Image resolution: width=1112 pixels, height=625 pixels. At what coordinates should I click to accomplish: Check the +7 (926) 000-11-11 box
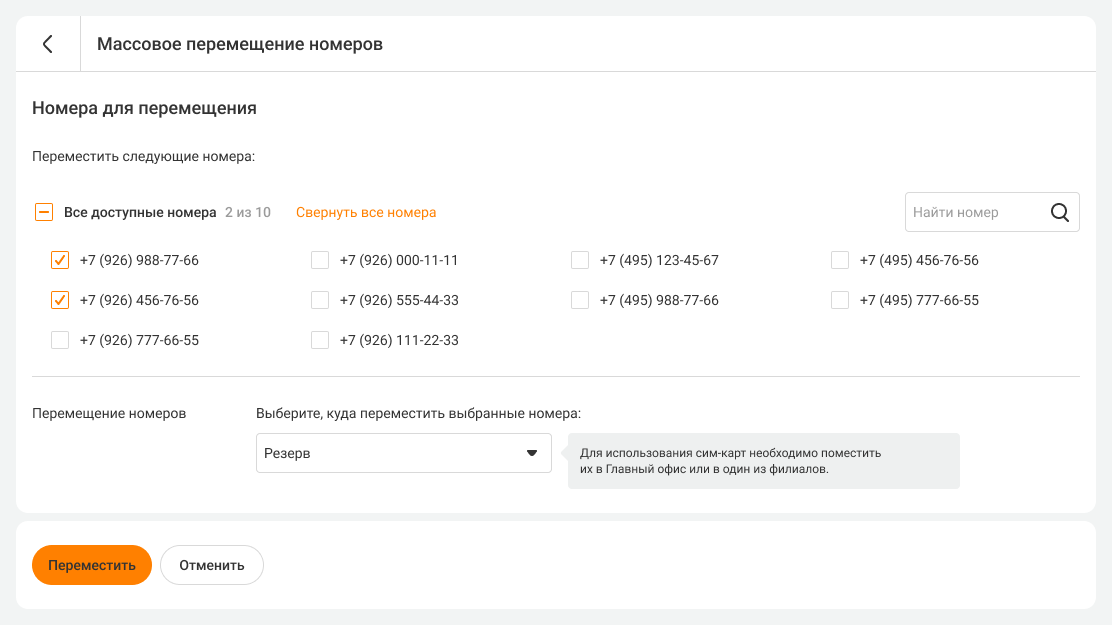coord(320,260)
